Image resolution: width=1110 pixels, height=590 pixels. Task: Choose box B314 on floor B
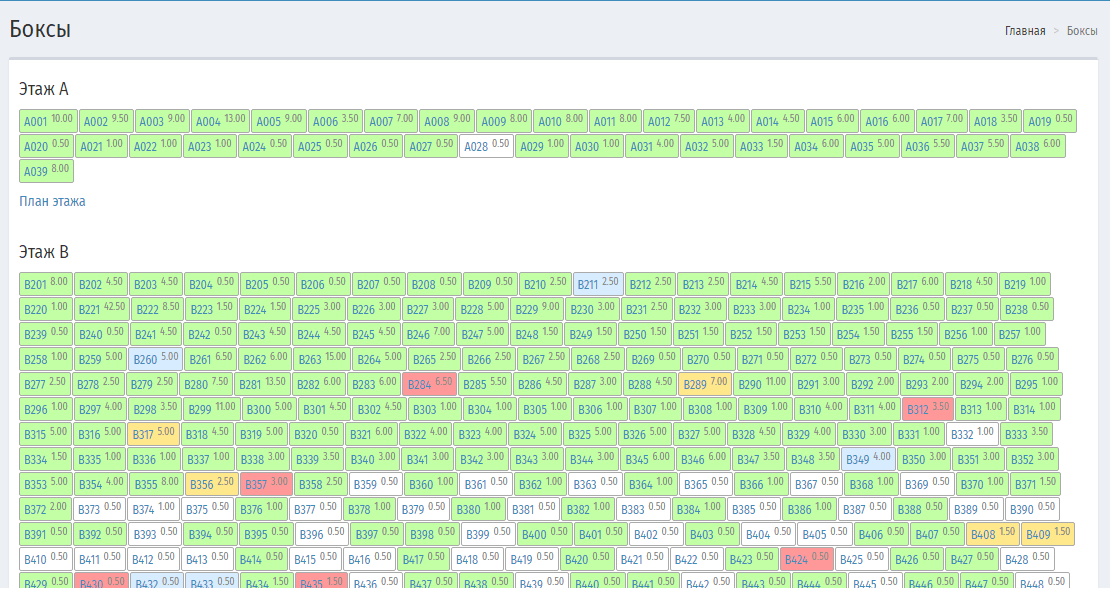[1034, 409]
